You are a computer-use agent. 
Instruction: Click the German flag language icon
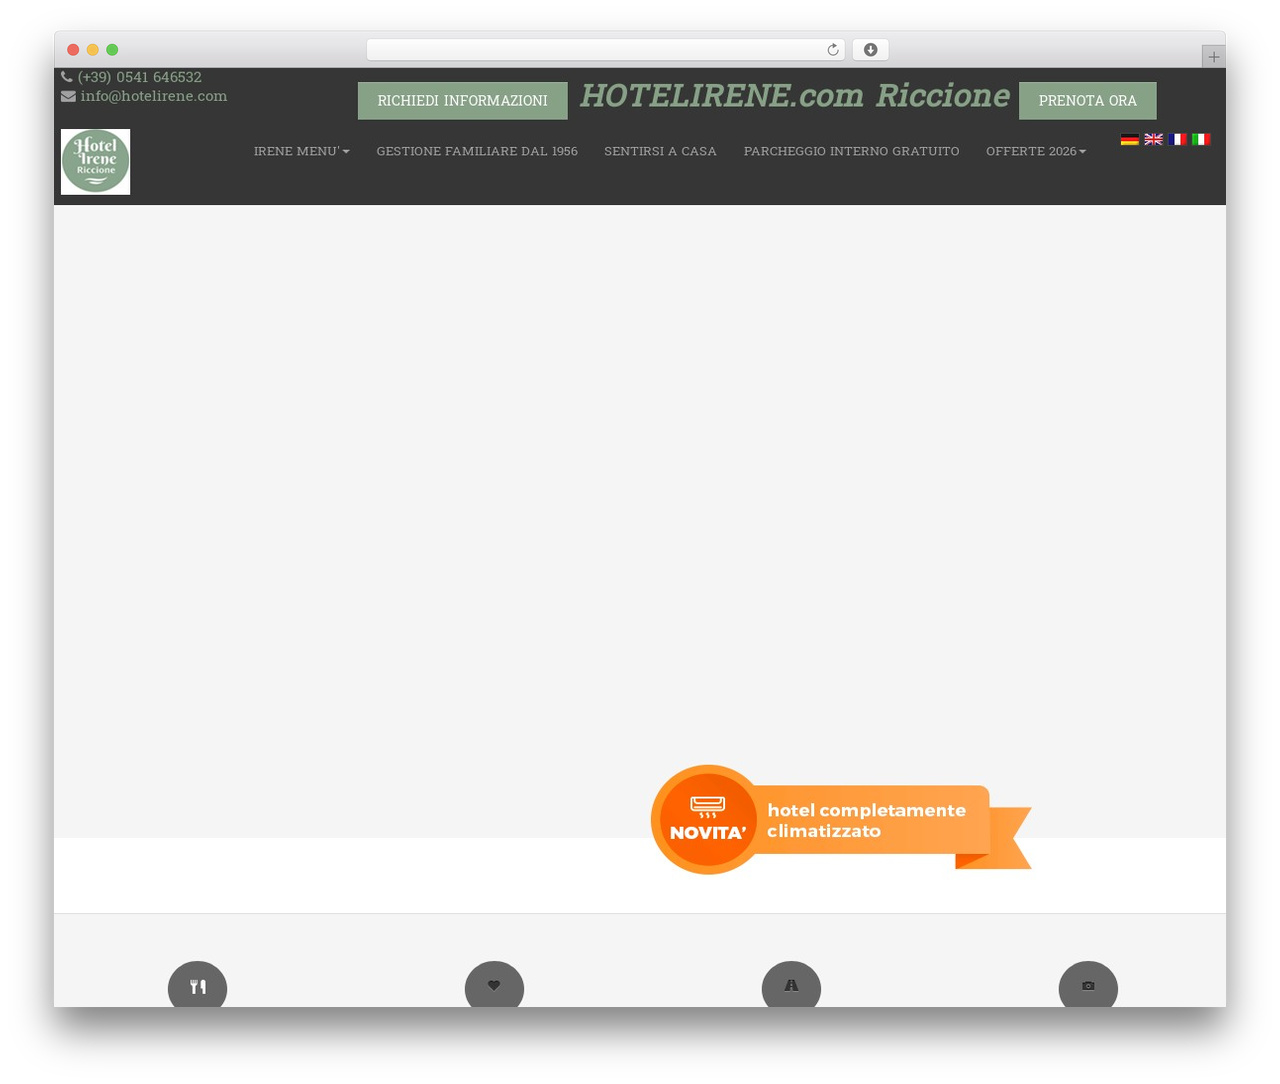tap(1129, 139)
